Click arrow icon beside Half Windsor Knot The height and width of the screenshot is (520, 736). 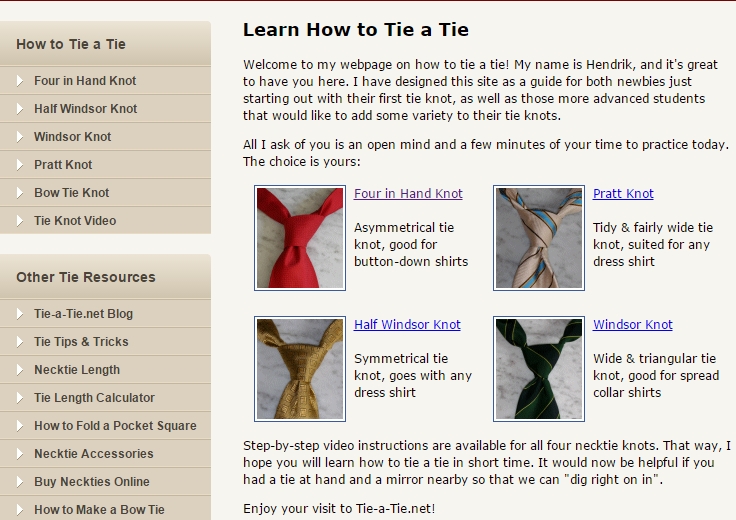[19, 109]
